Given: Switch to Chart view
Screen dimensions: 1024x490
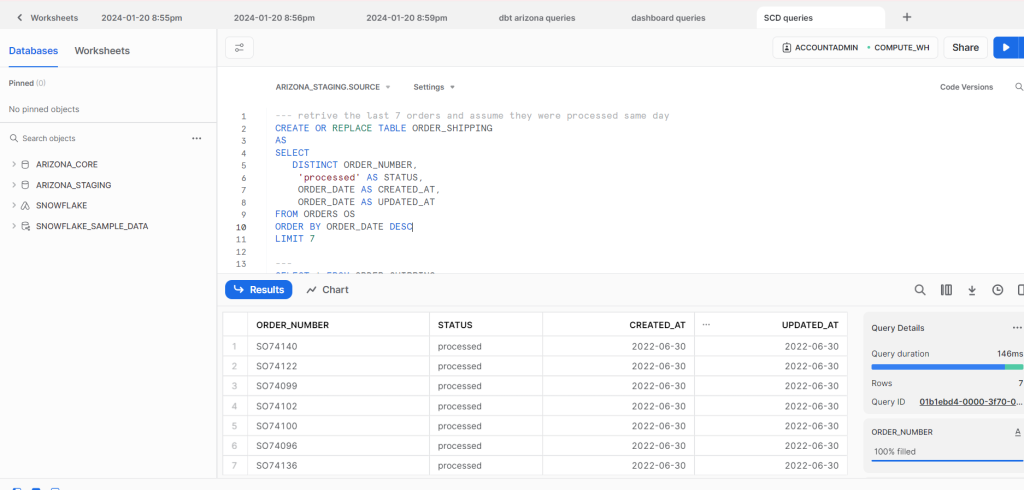Looking at the screenshot, I should tap(327, 290).
